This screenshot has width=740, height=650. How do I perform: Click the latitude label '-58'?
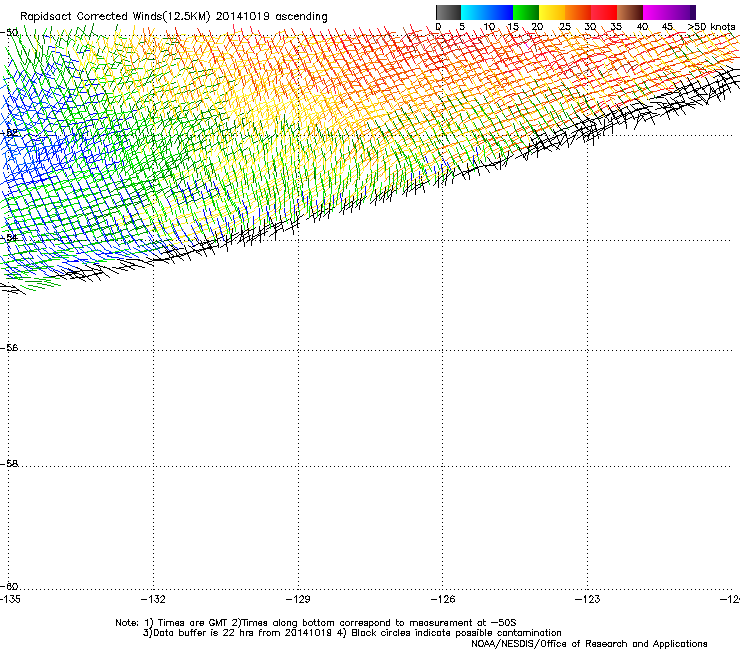click(x=9, y=464)
